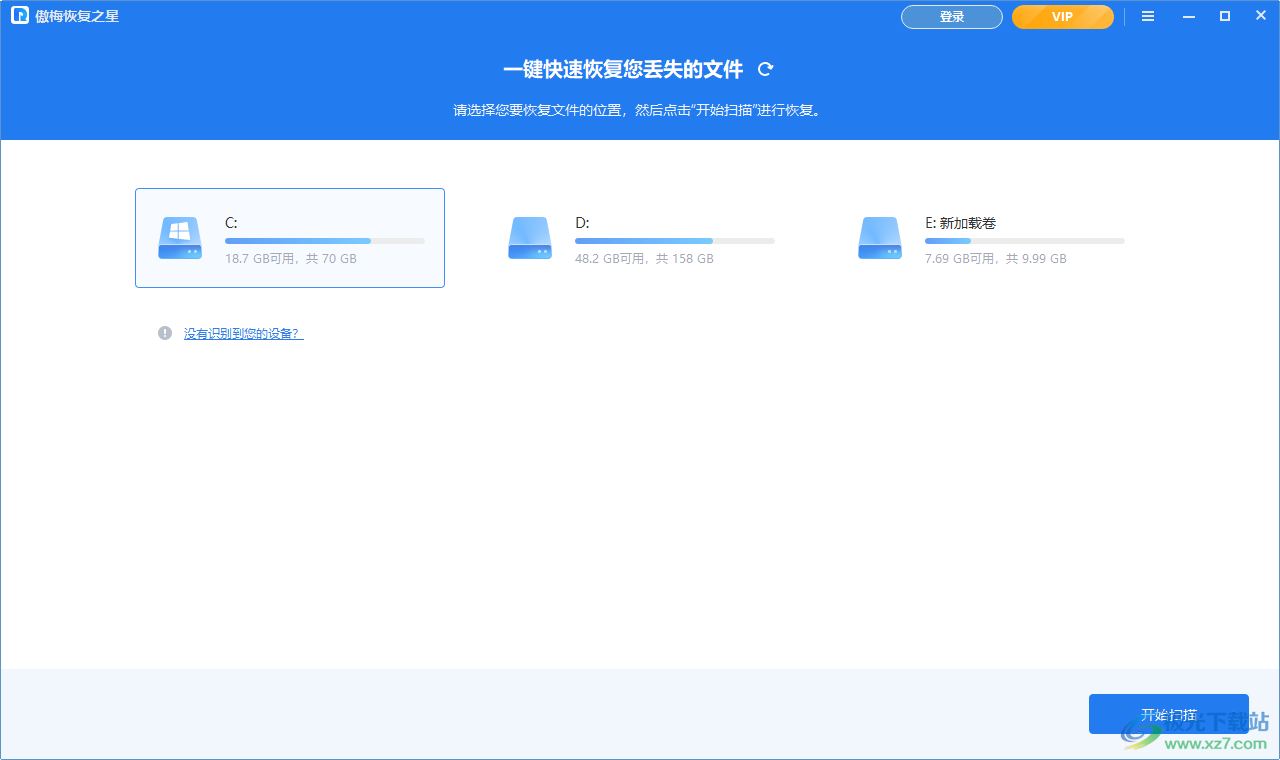Click the "D:" drive label

(582, 223)
